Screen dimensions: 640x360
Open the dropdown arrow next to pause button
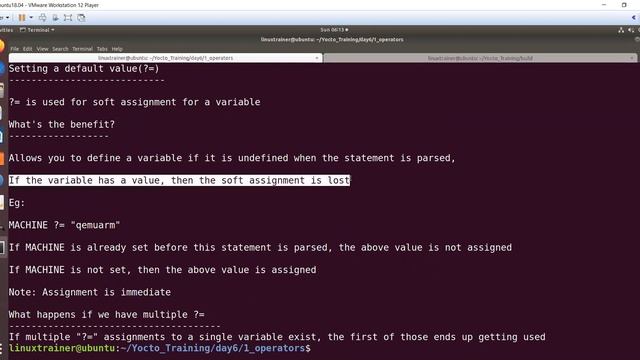(x=31, y=18)
